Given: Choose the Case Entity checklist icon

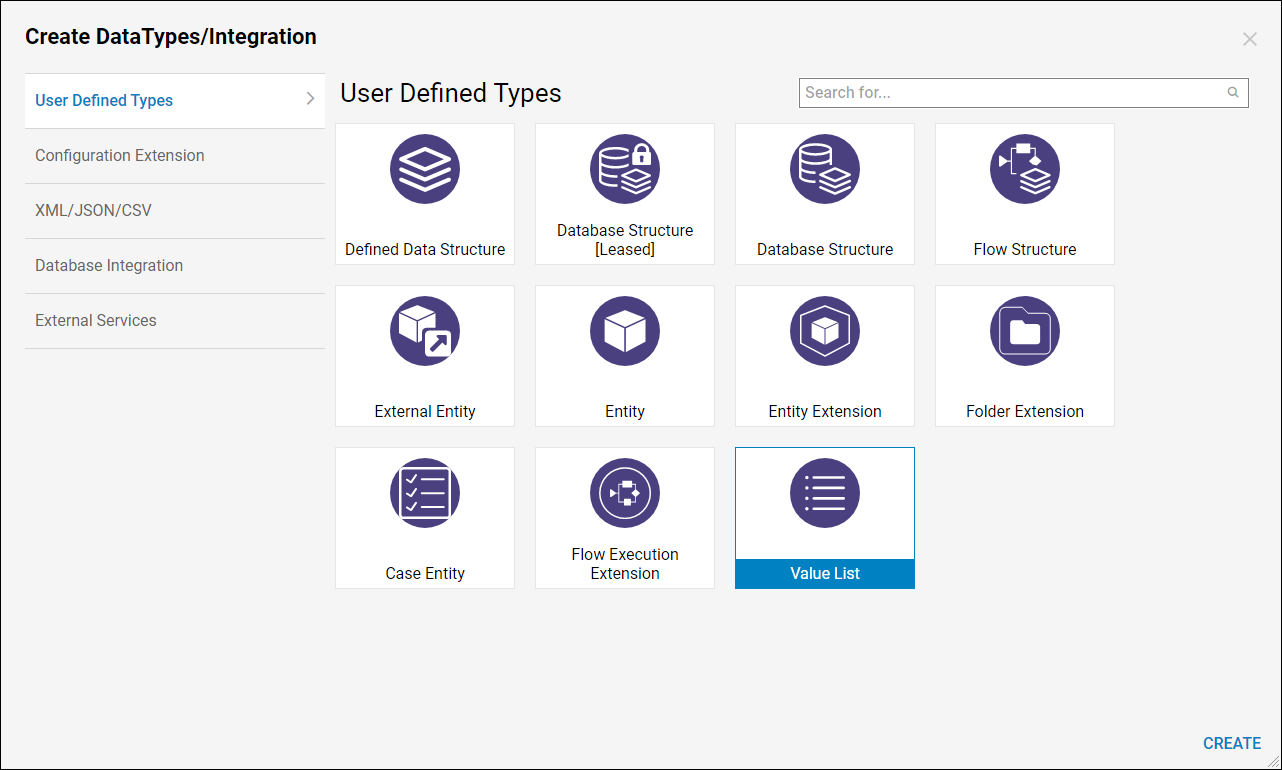Looking at the screenshot, I should click(x=425, y=493).
